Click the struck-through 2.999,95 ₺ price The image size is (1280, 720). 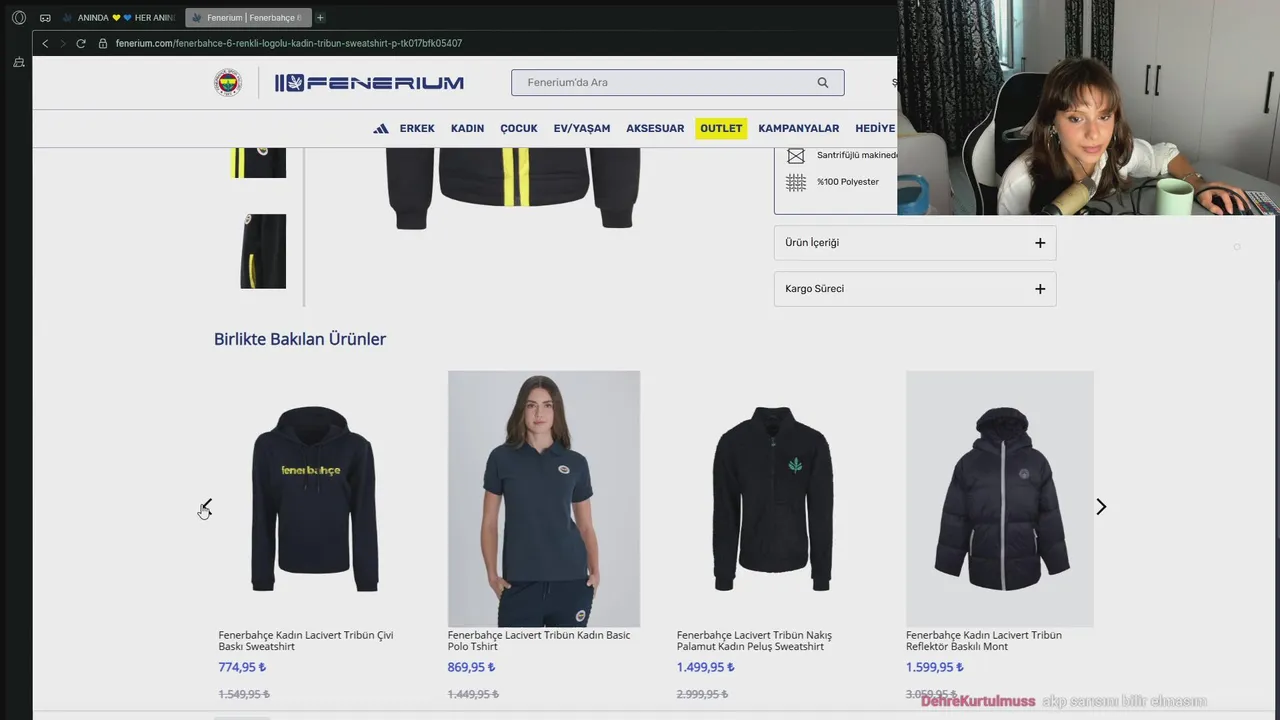pyautogui.click(x=702, y=694)
